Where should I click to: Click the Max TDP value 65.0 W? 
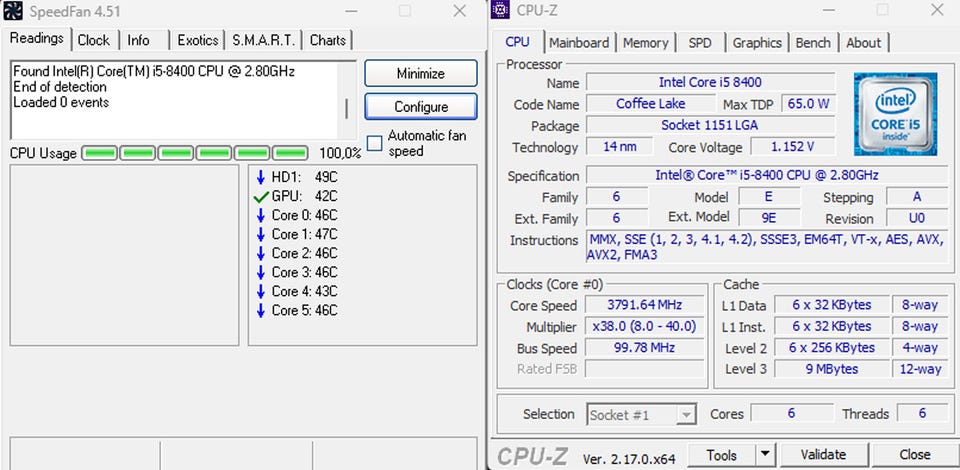808,104
